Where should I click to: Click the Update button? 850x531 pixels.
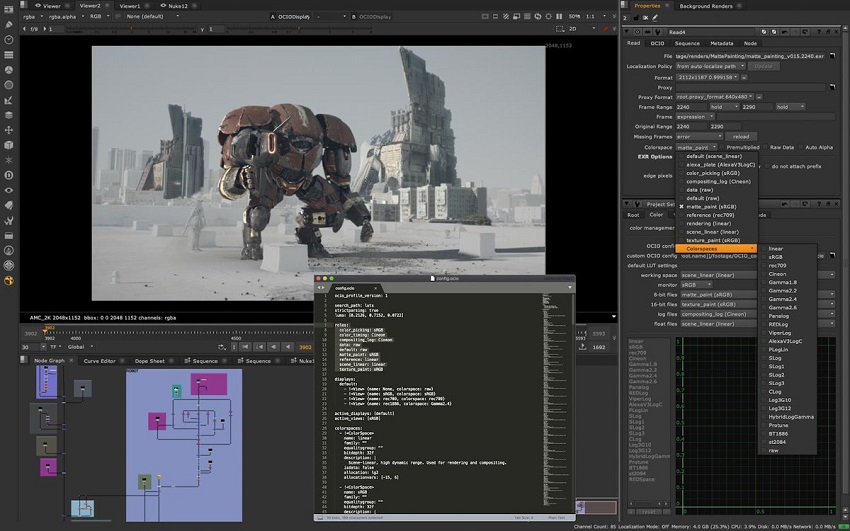(x=763, y=66)
